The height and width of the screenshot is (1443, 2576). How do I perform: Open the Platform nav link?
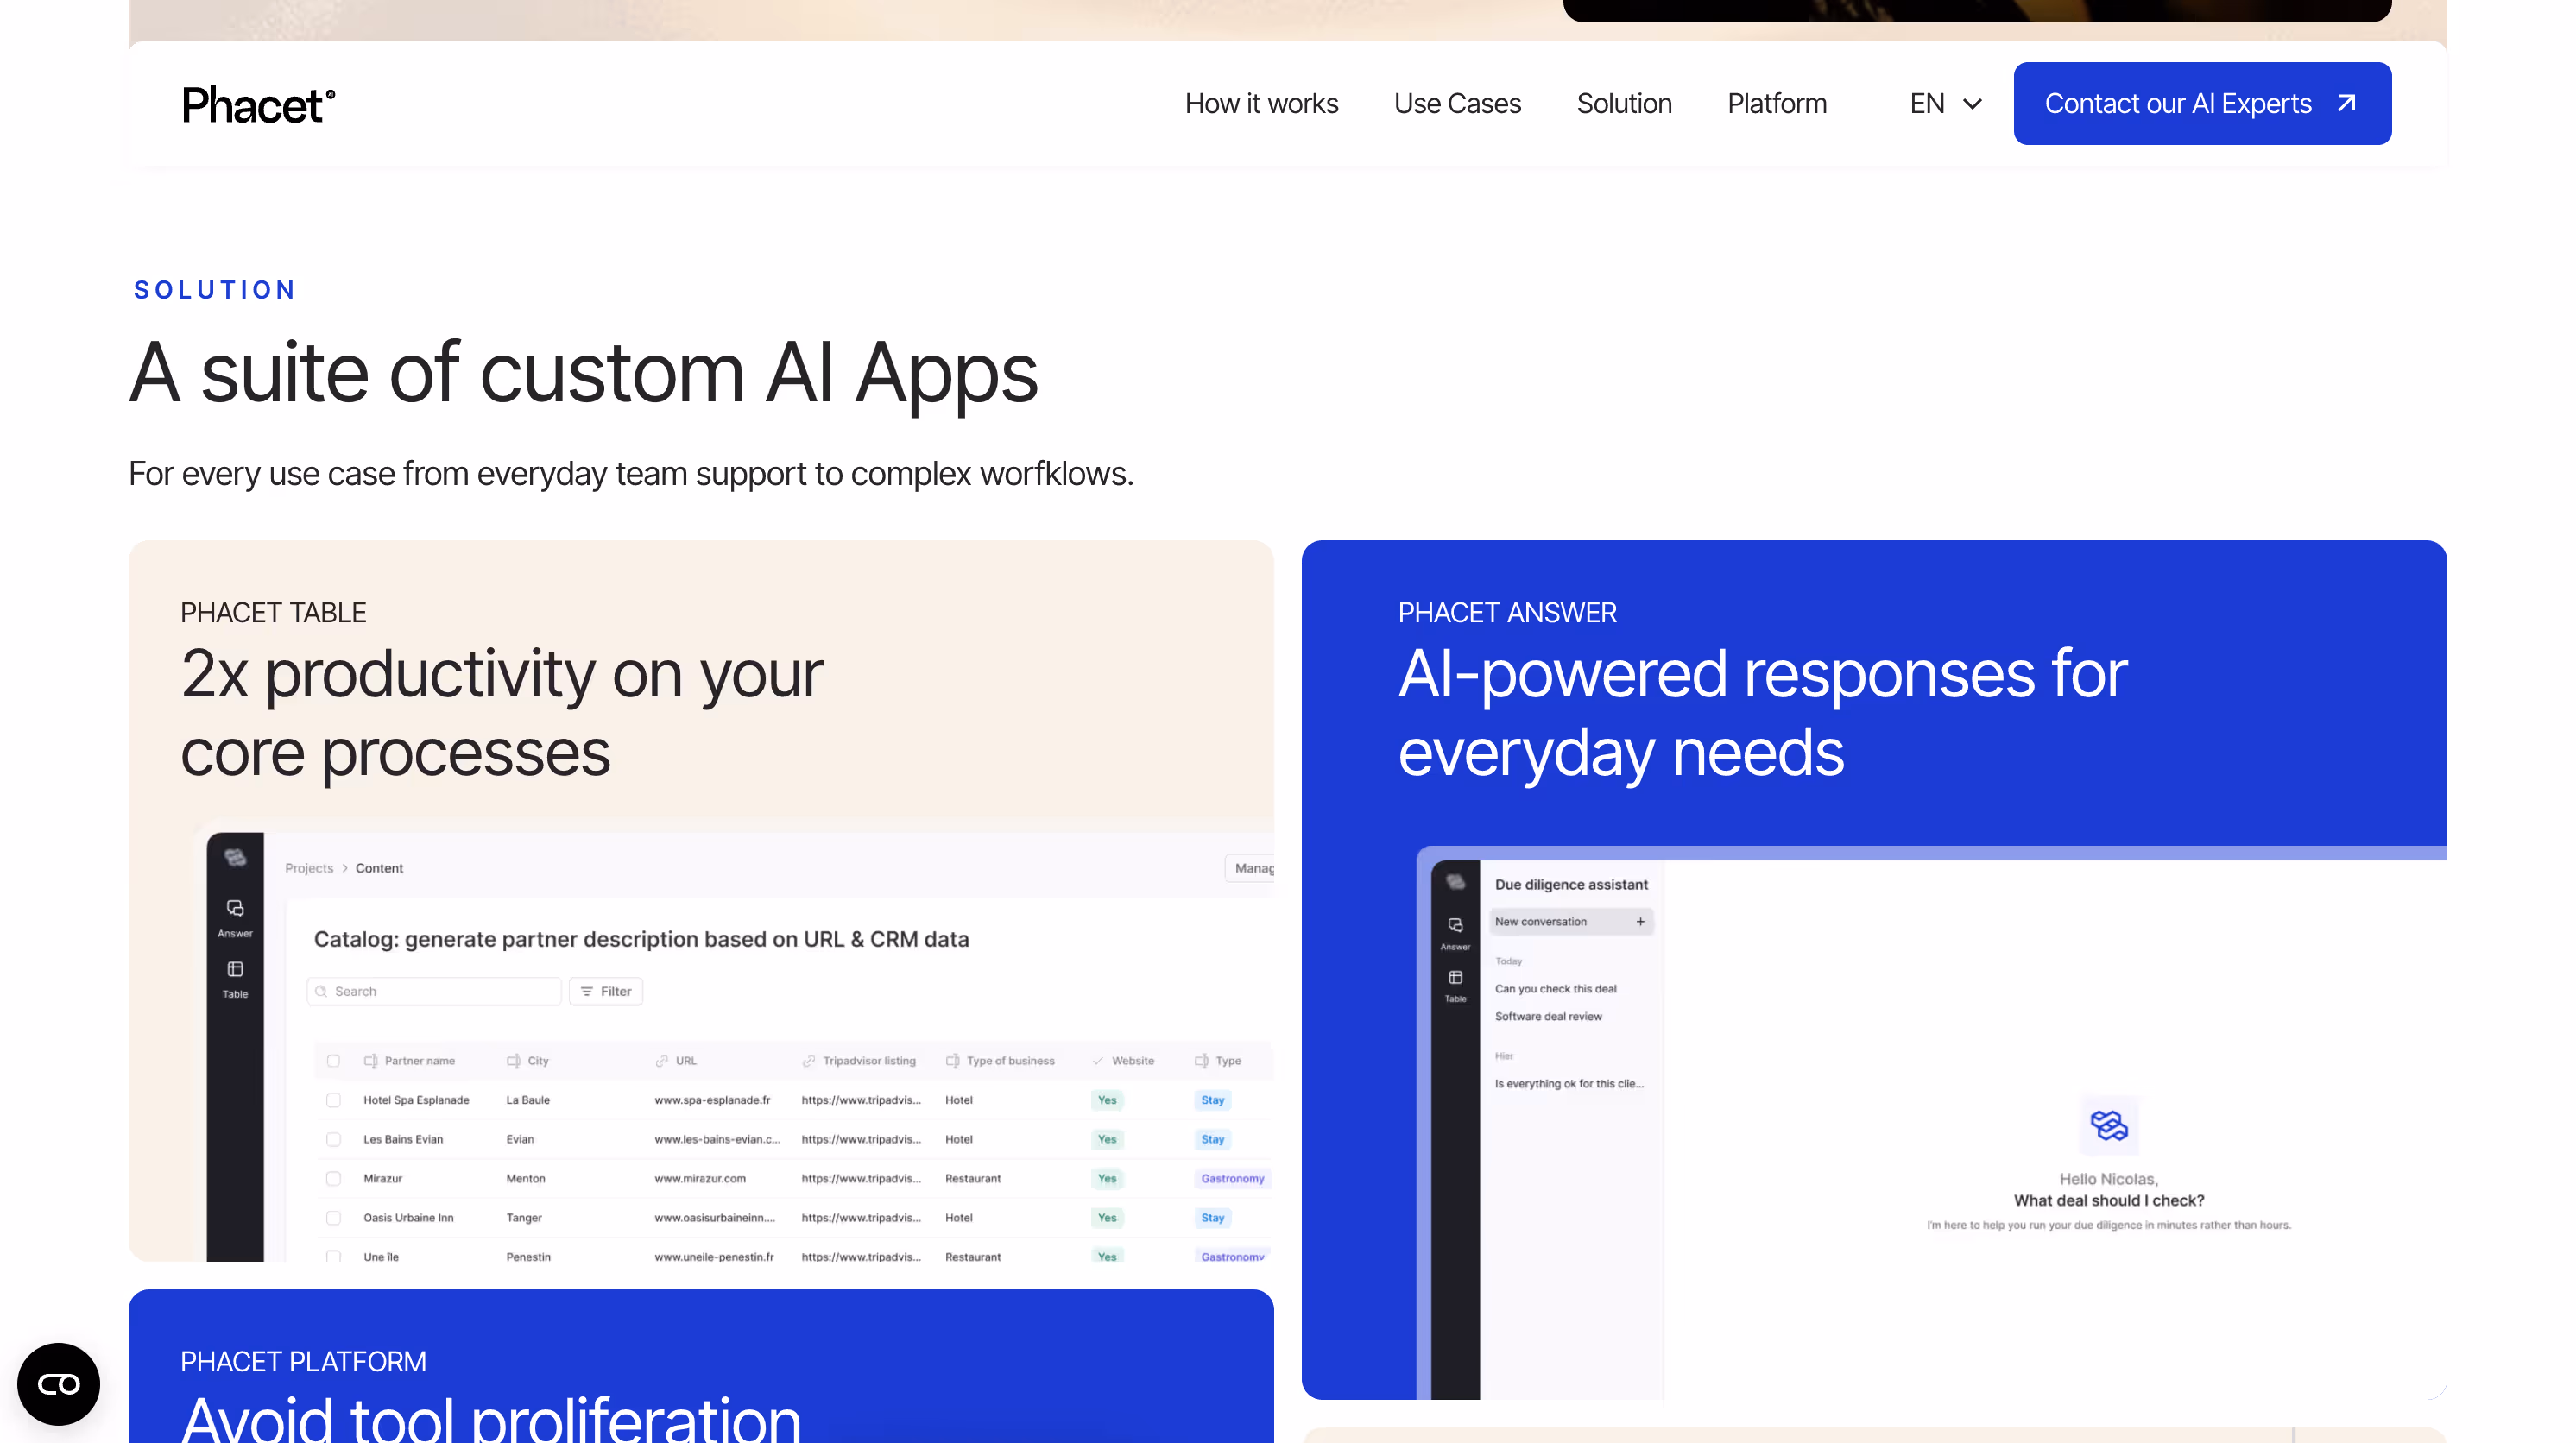click(x=1777, y=103)
